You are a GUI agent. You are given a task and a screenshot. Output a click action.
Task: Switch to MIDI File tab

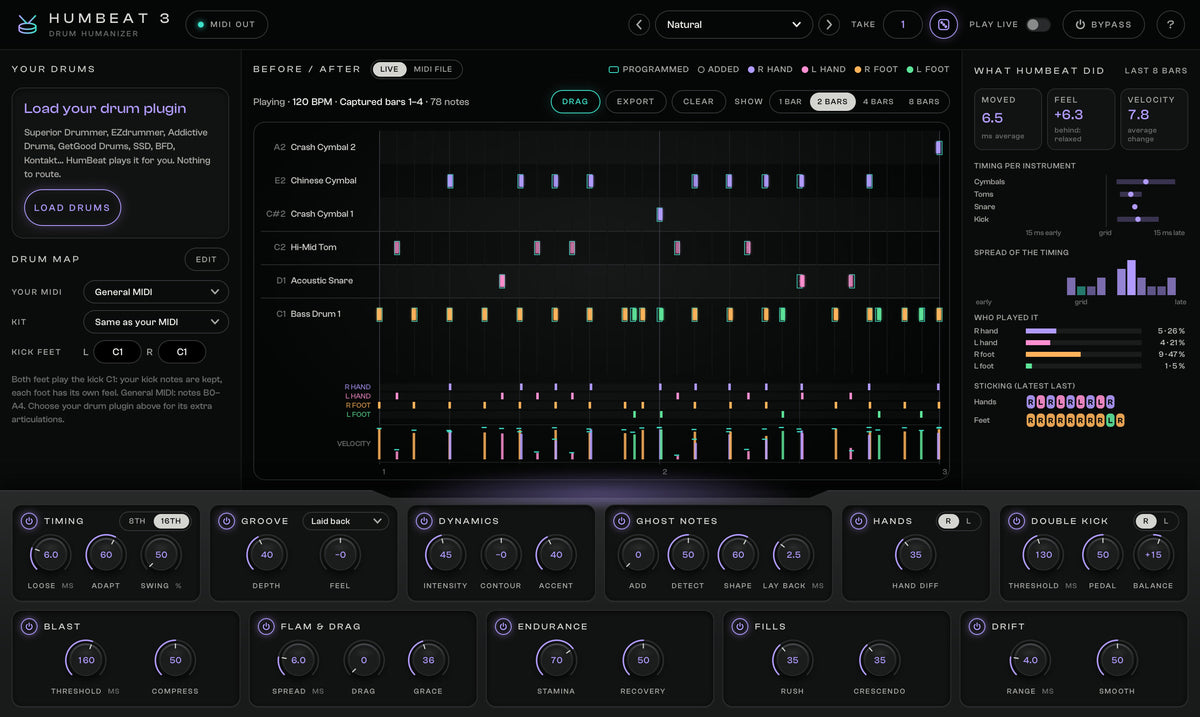tap(433, 69)
